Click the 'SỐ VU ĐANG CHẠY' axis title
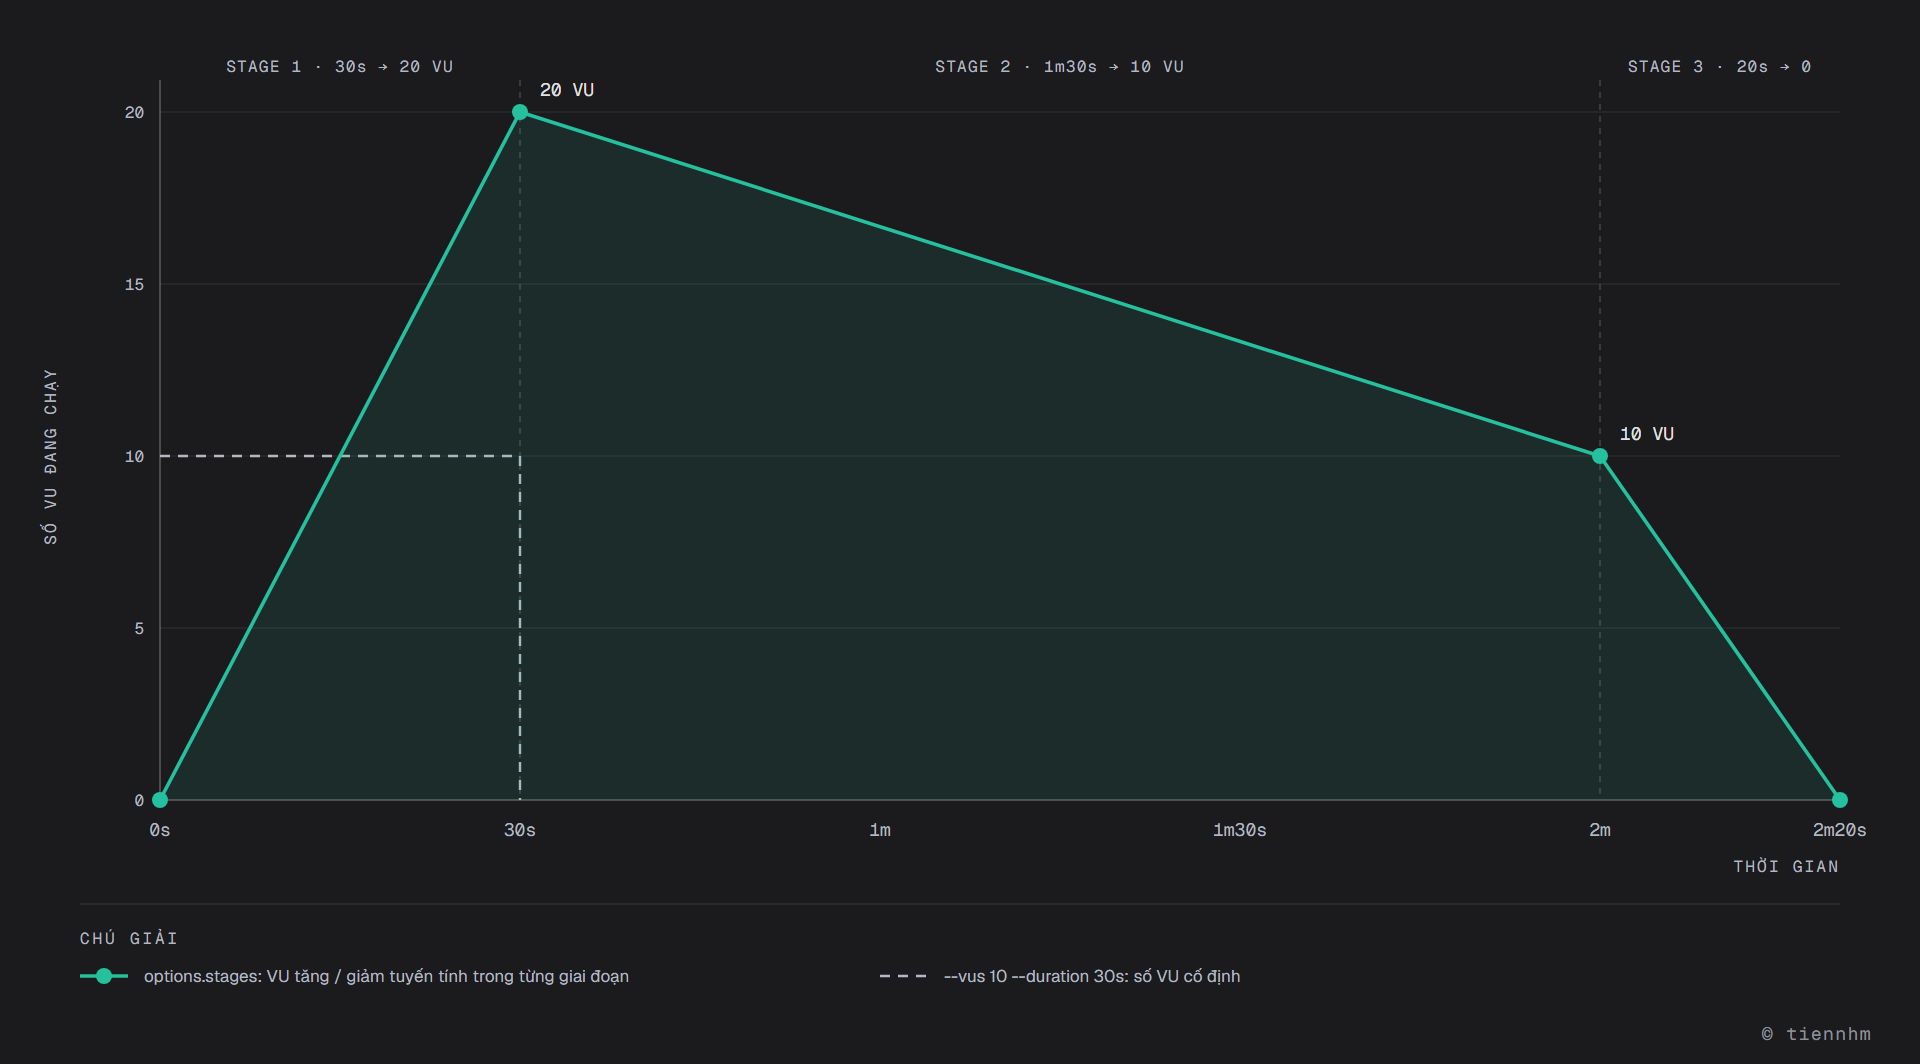 click(50, 456)
